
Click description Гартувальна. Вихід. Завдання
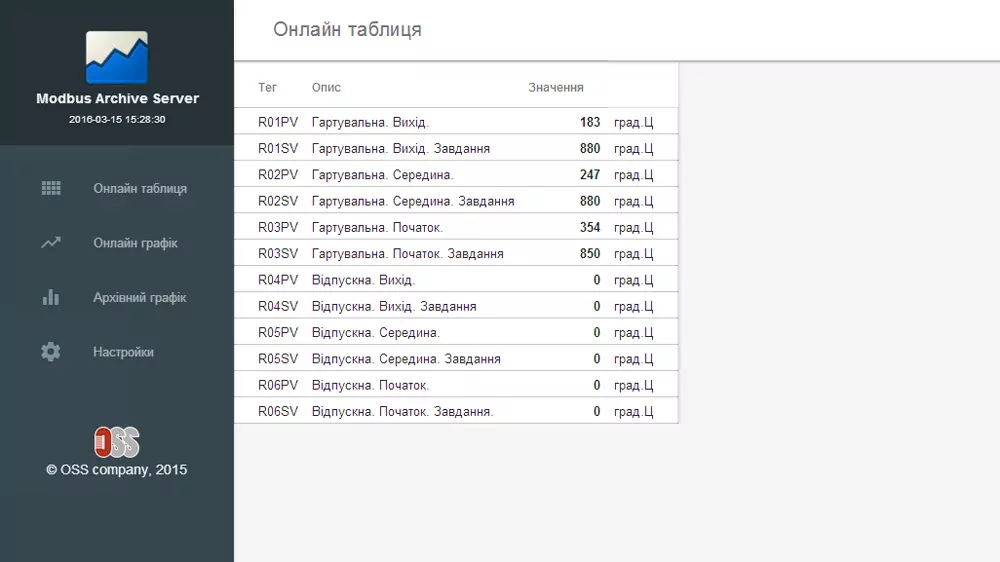[401, 149]
